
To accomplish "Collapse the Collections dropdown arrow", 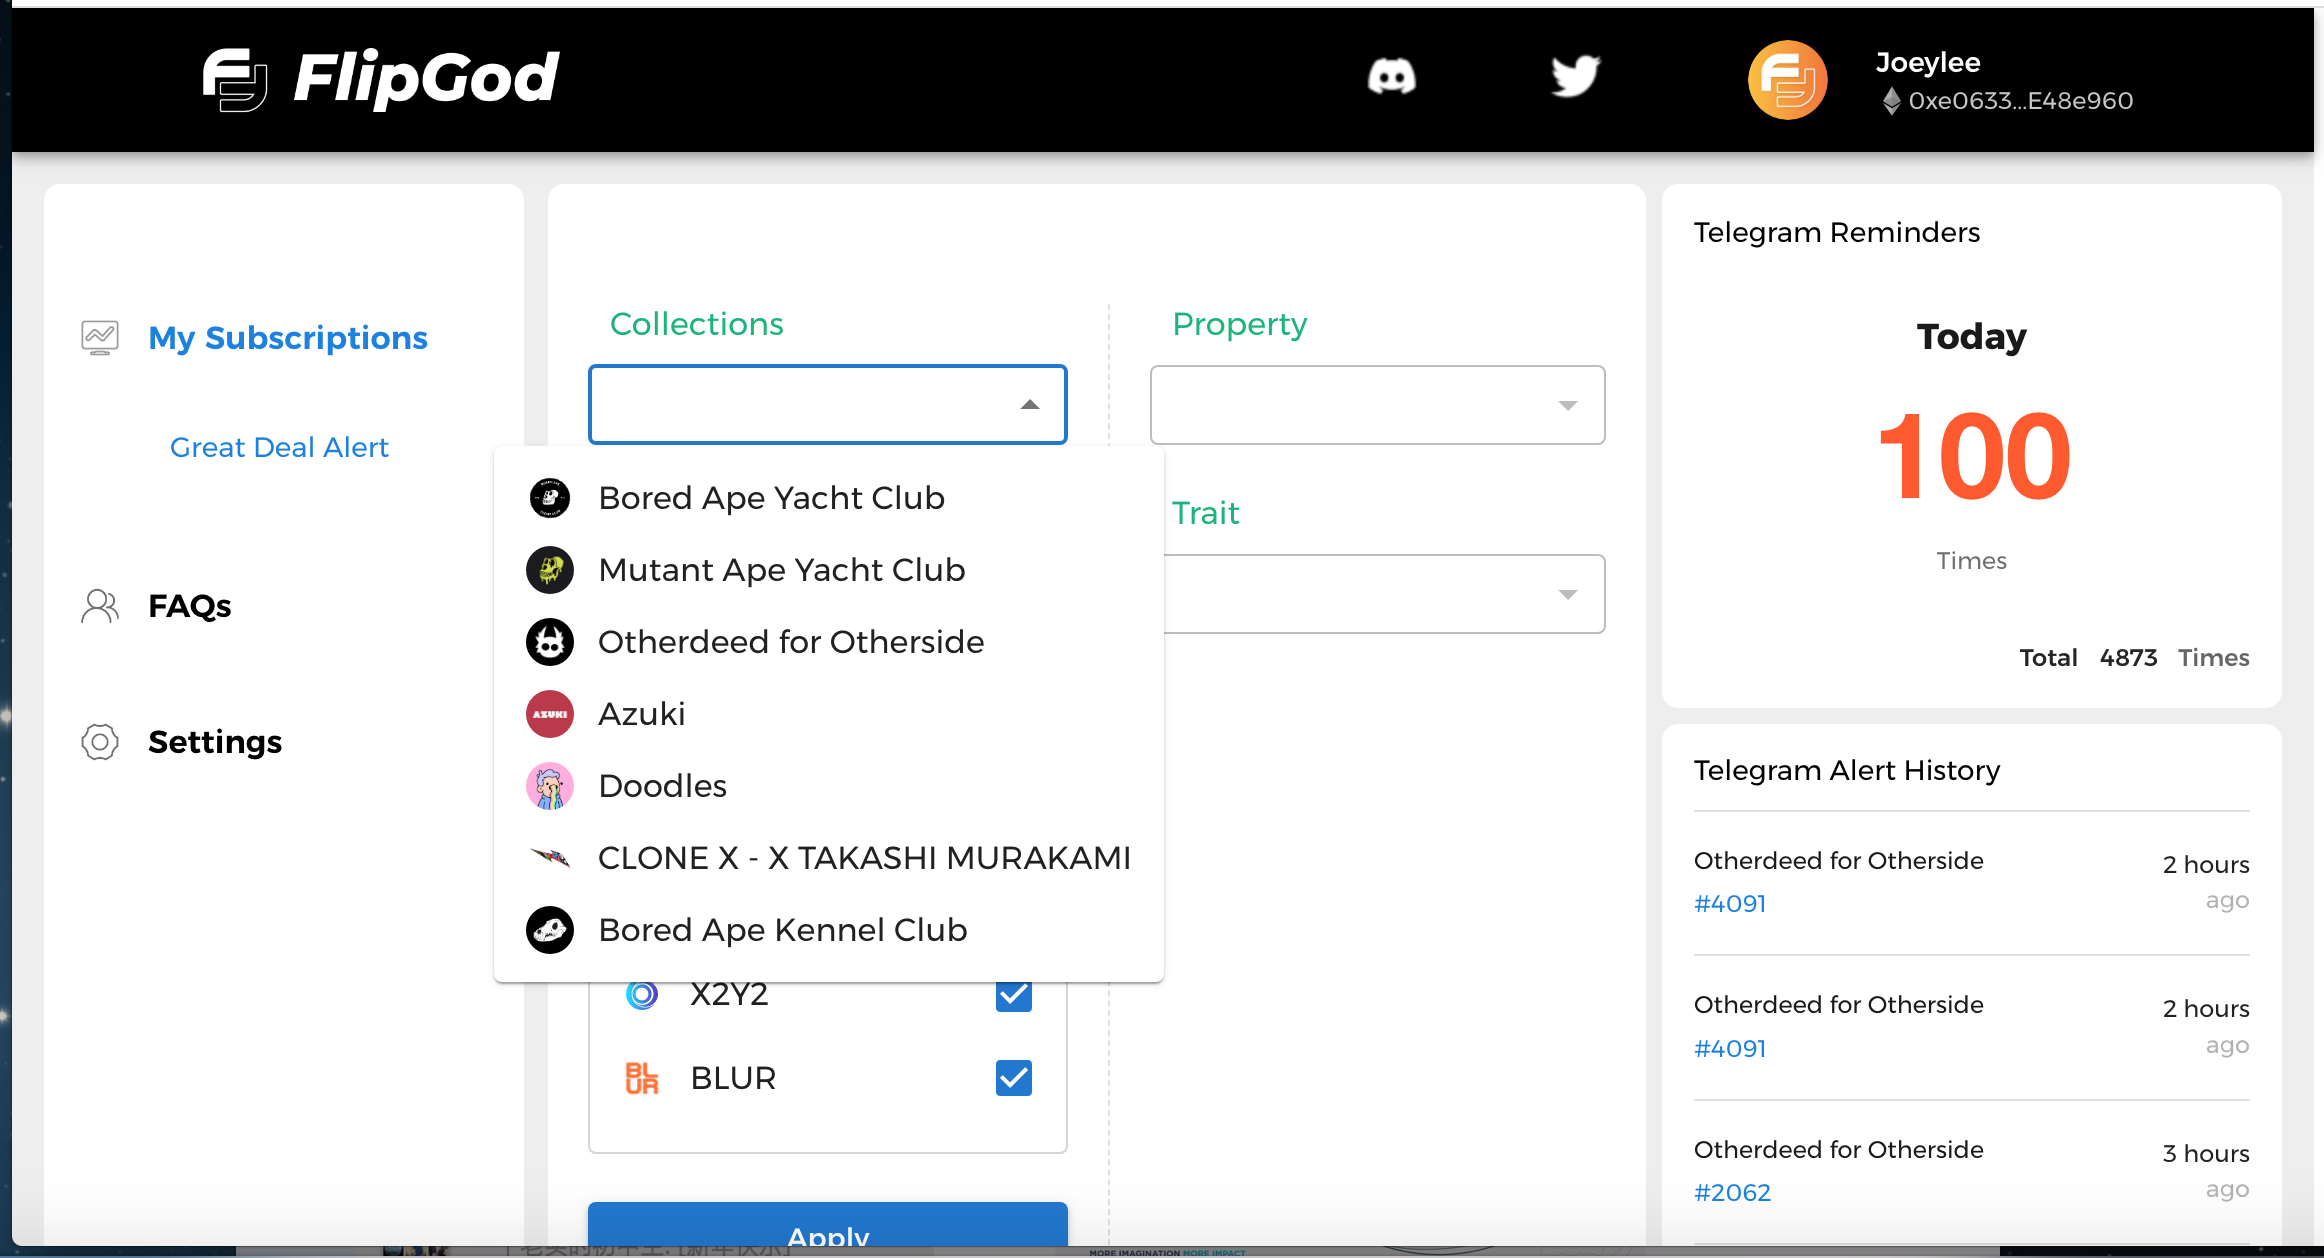I will [1030, 405].
